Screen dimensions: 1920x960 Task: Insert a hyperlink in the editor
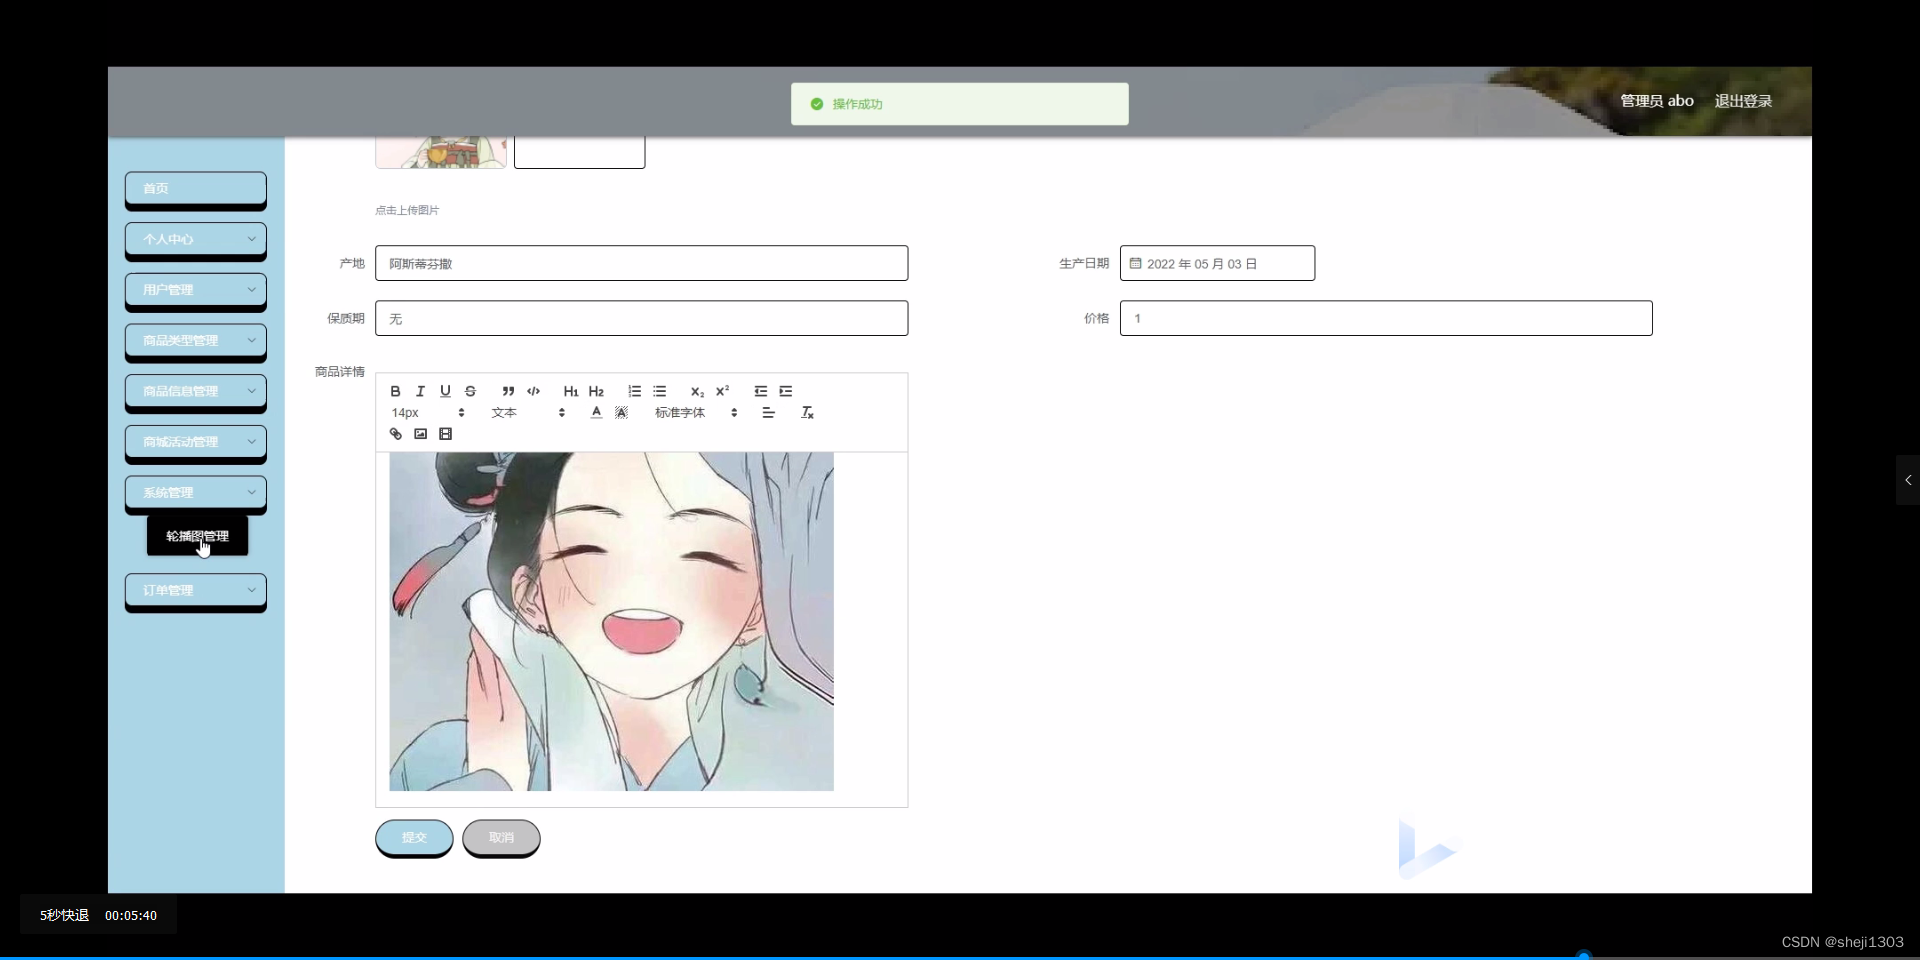coord(394,433)
